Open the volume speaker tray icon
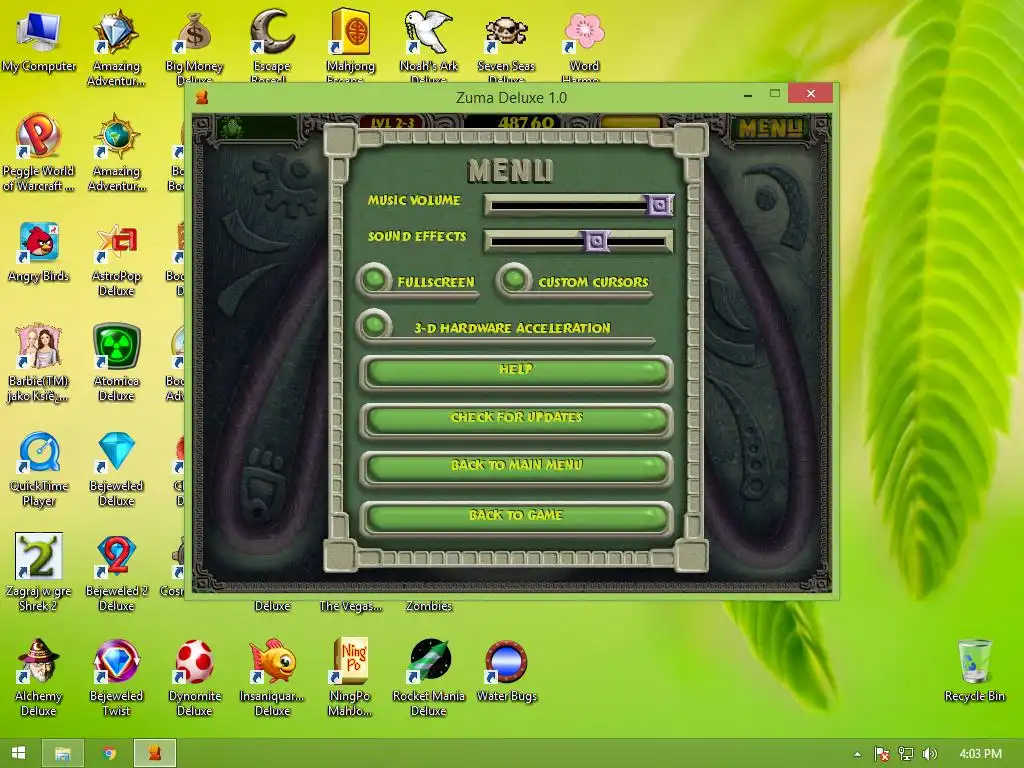The width and height of the screenshot is (1024, 768). (x=929, y=754)
